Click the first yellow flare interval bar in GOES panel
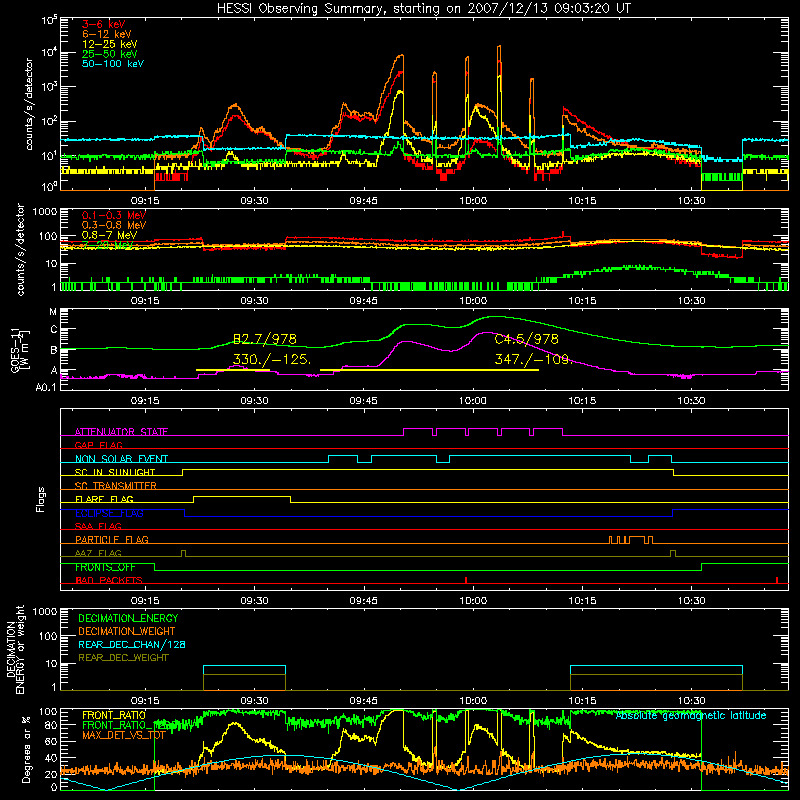Image resolution: width=800 pixels, height=800 pixels. click(233, 370)
